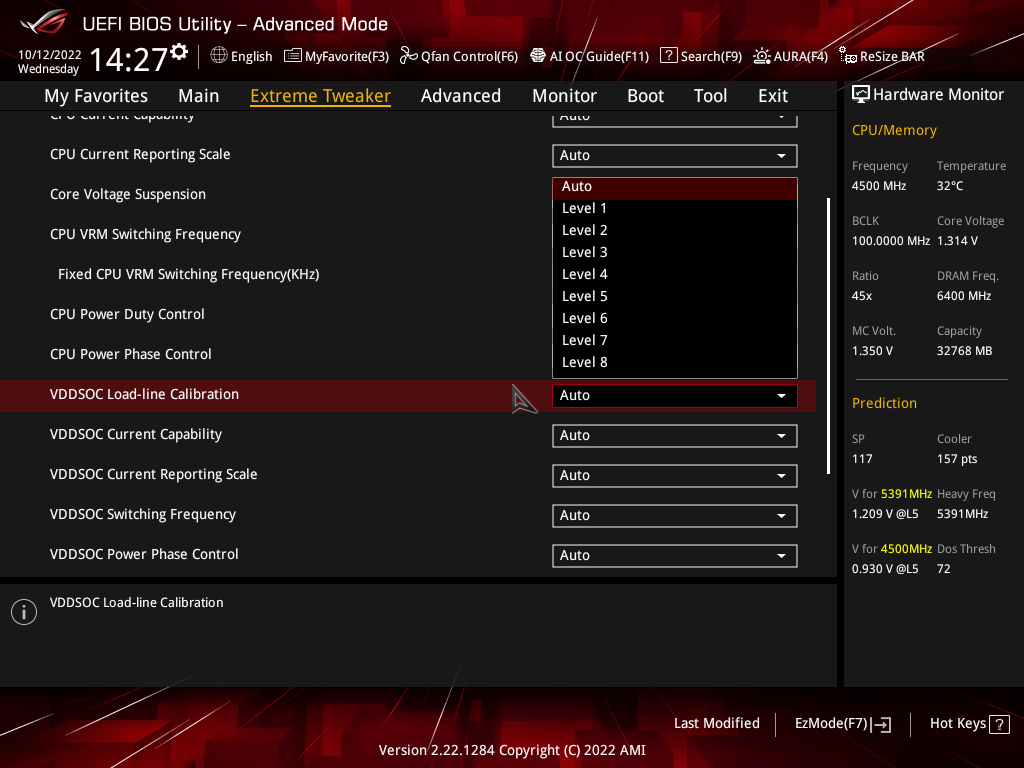
Task: Go to the Exit tab
Action: (773, 95)
